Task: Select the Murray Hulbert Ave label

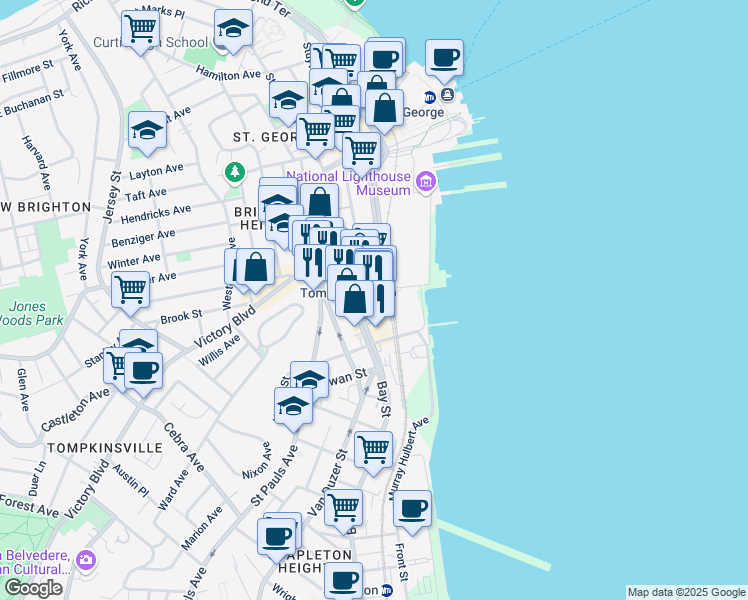Action: (408, 459)
